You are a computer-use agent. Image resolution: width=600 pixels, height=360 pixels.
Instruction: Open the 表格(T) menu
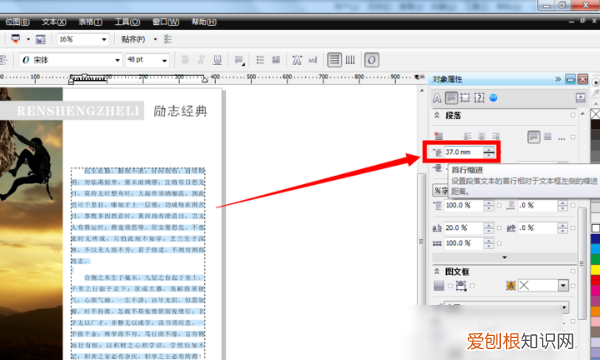[x=90, y=22]
